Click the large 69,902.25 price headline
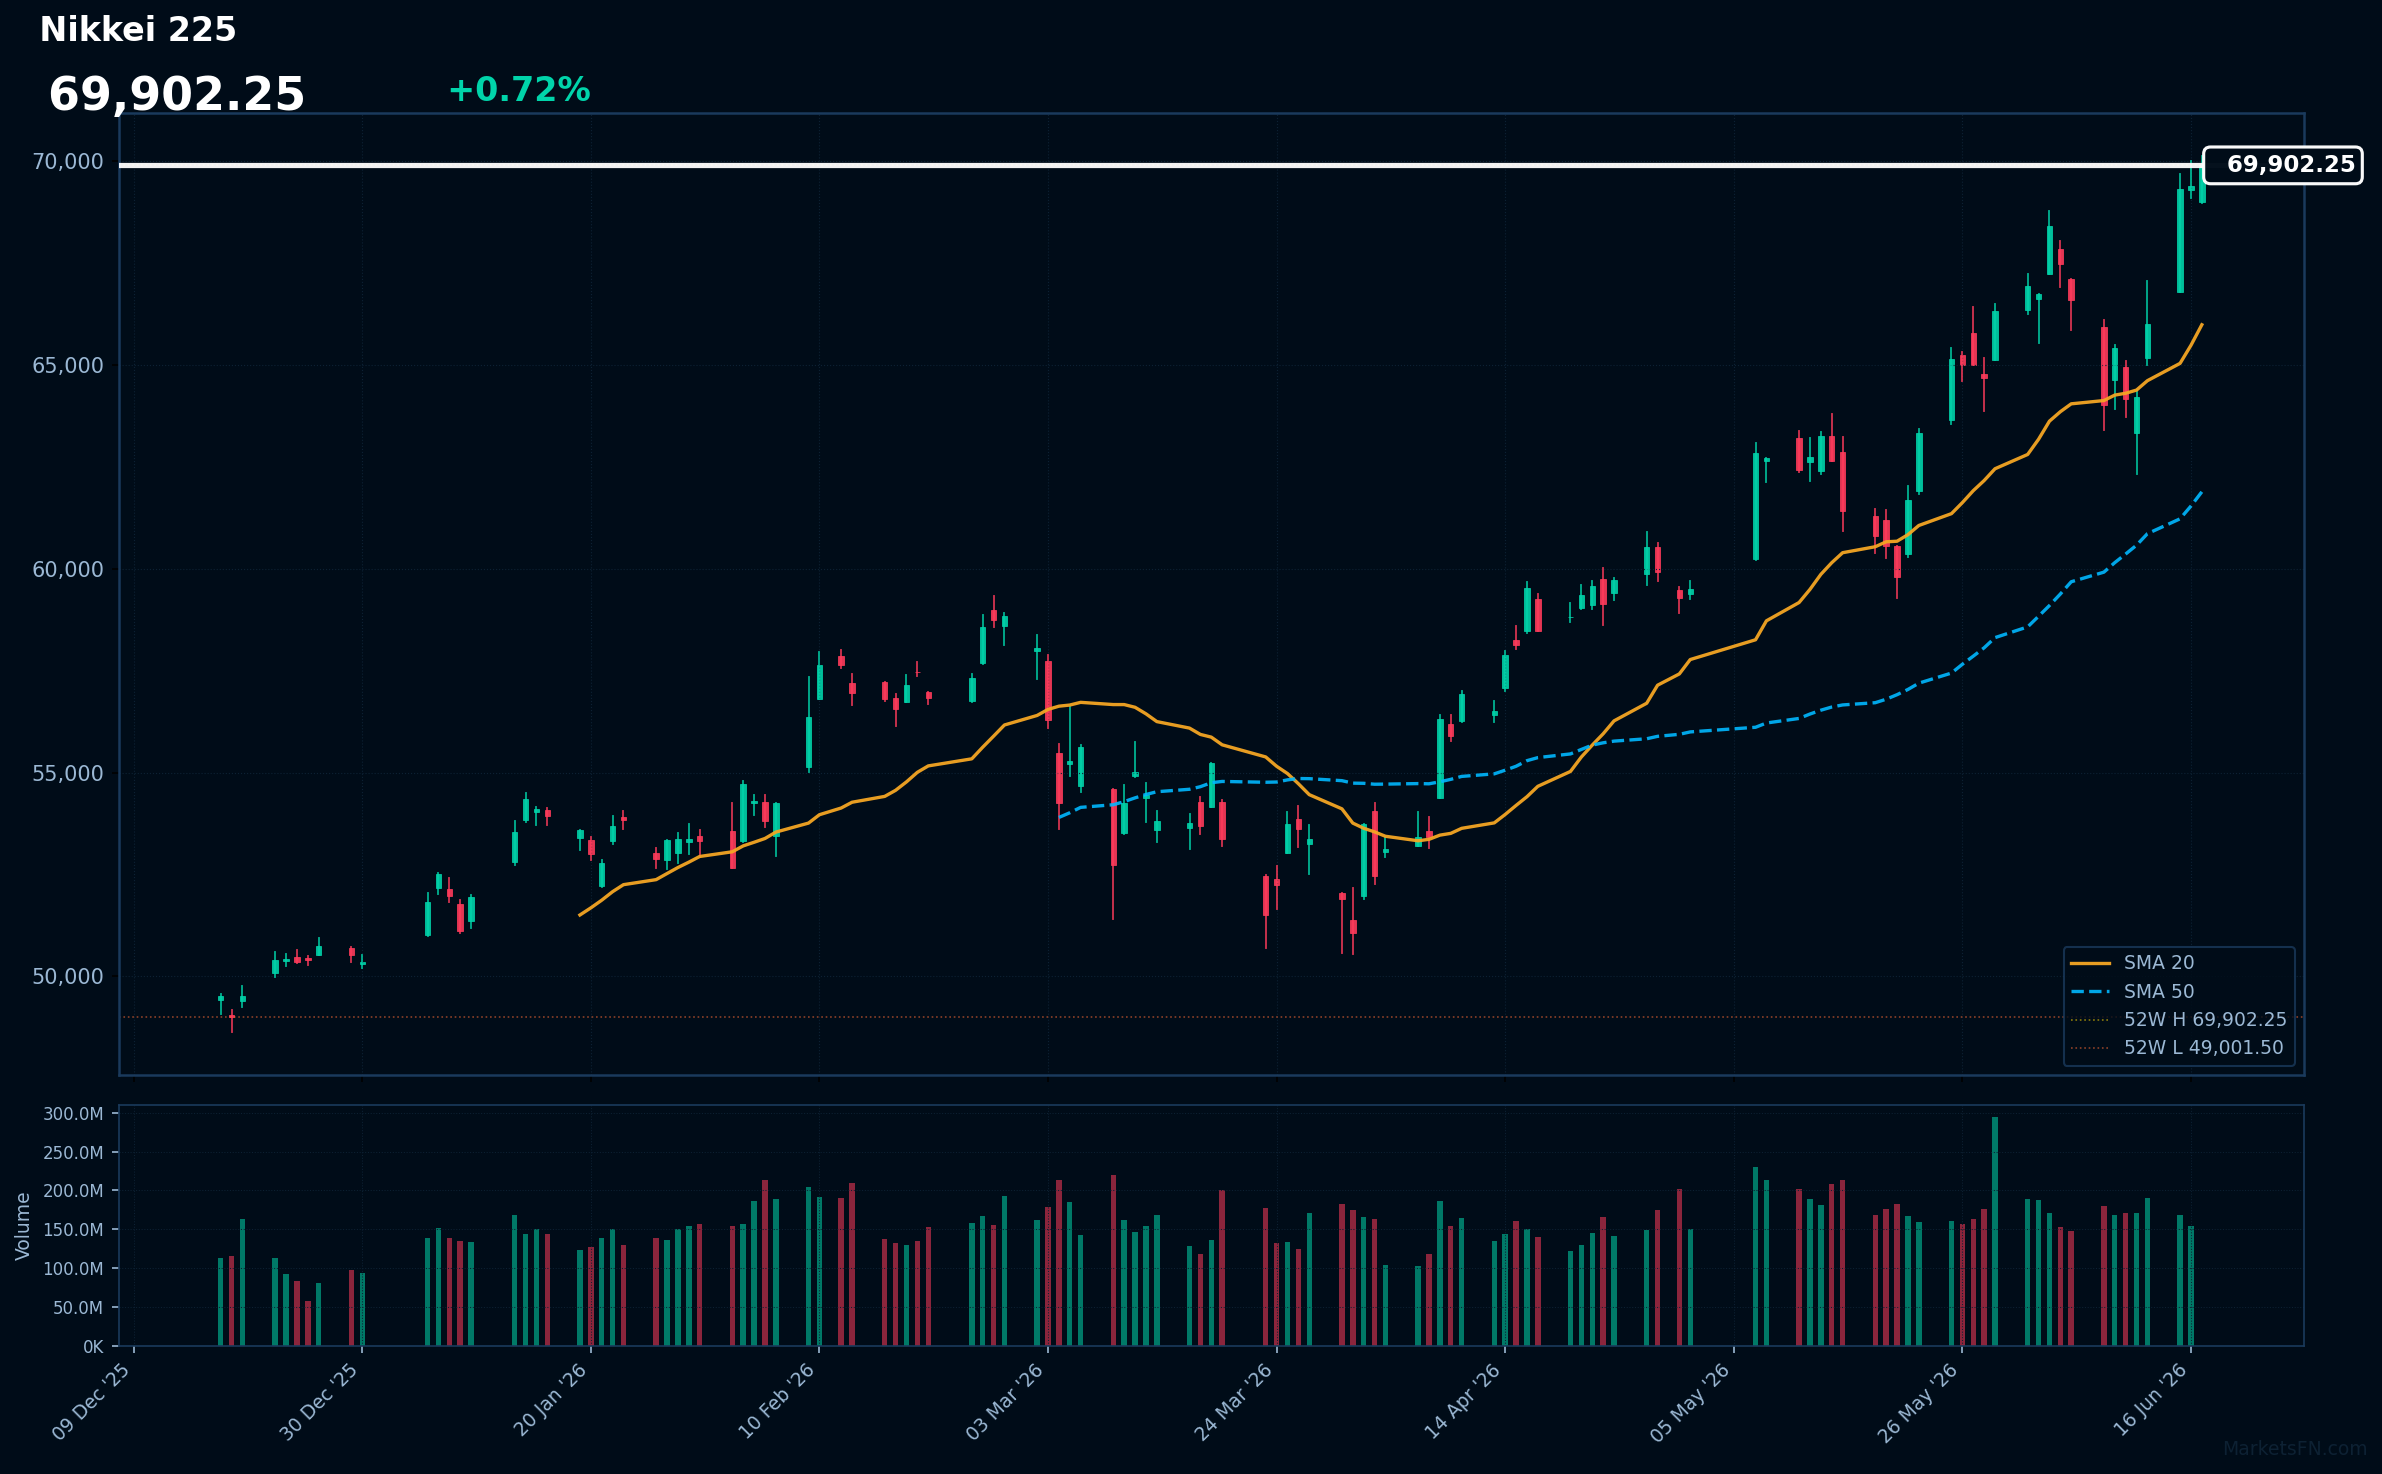 tap(177, 95)
